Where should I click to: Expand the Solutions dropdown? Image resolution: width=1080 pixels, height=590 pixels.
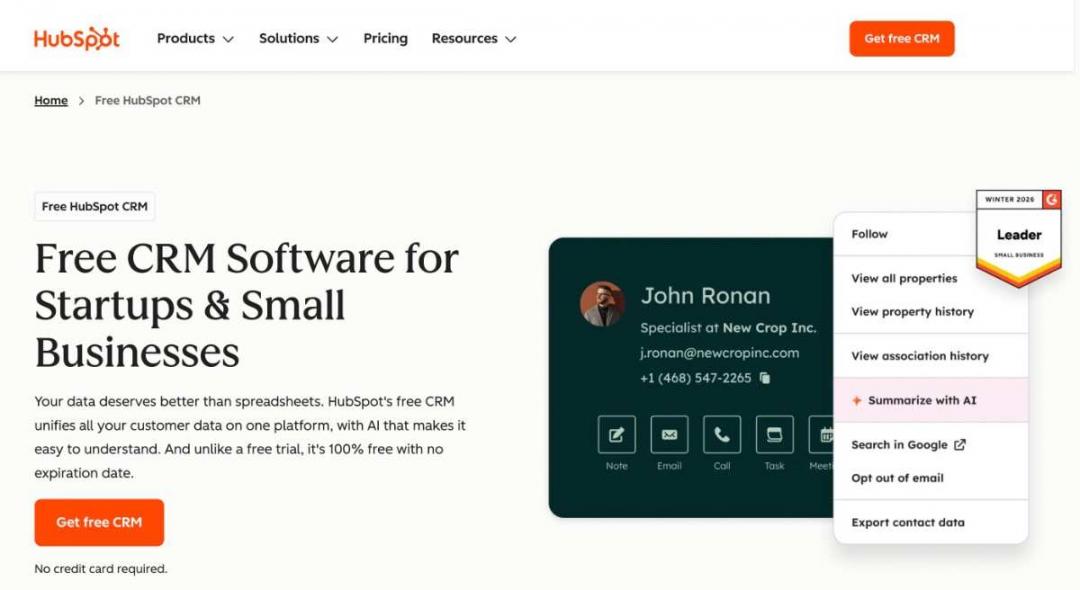[298, 39]
